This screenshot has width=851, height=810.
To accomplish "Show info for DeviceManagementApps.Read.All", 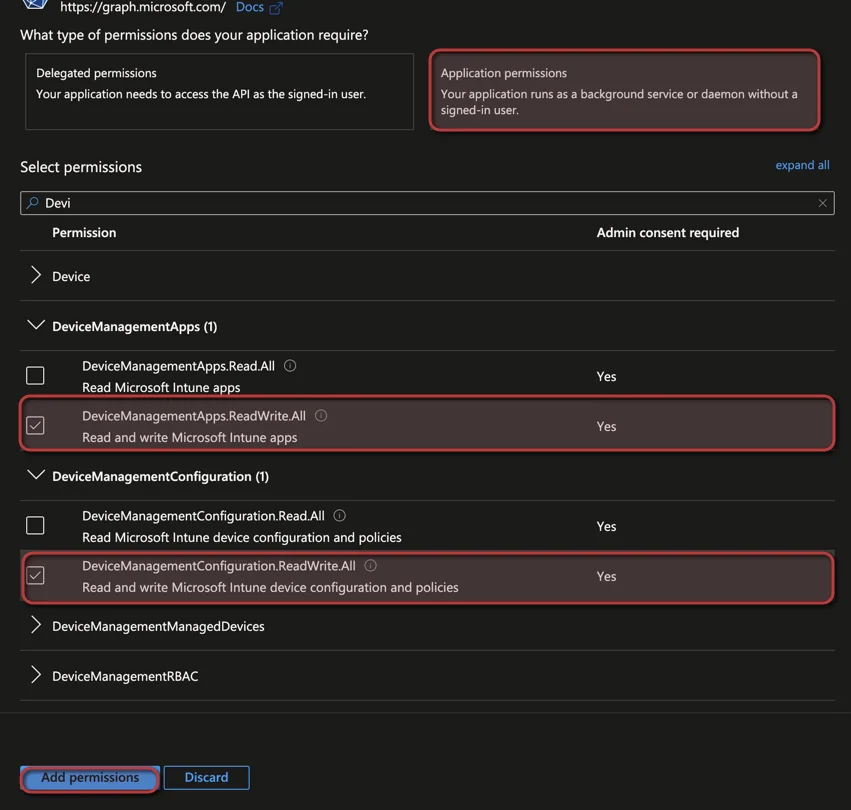I will pos(290,365).
